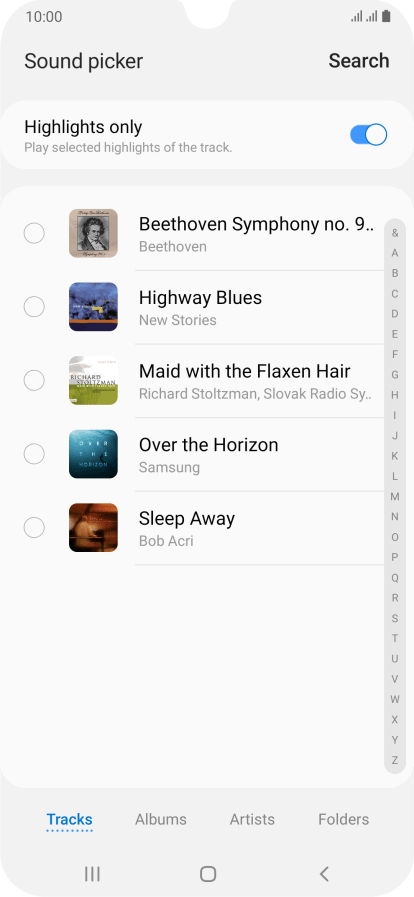Tap the battery status icon
The width and height of the screenshot is (414, 897).
pyautogui.click(x=387, y=17)
